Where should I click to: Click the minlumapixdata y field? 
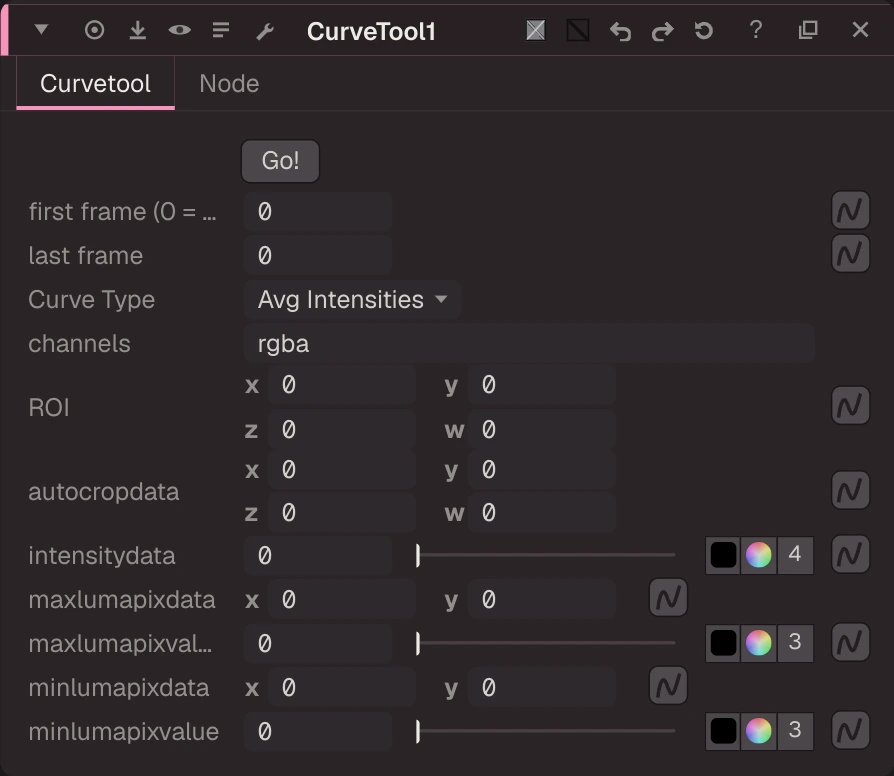541,688
